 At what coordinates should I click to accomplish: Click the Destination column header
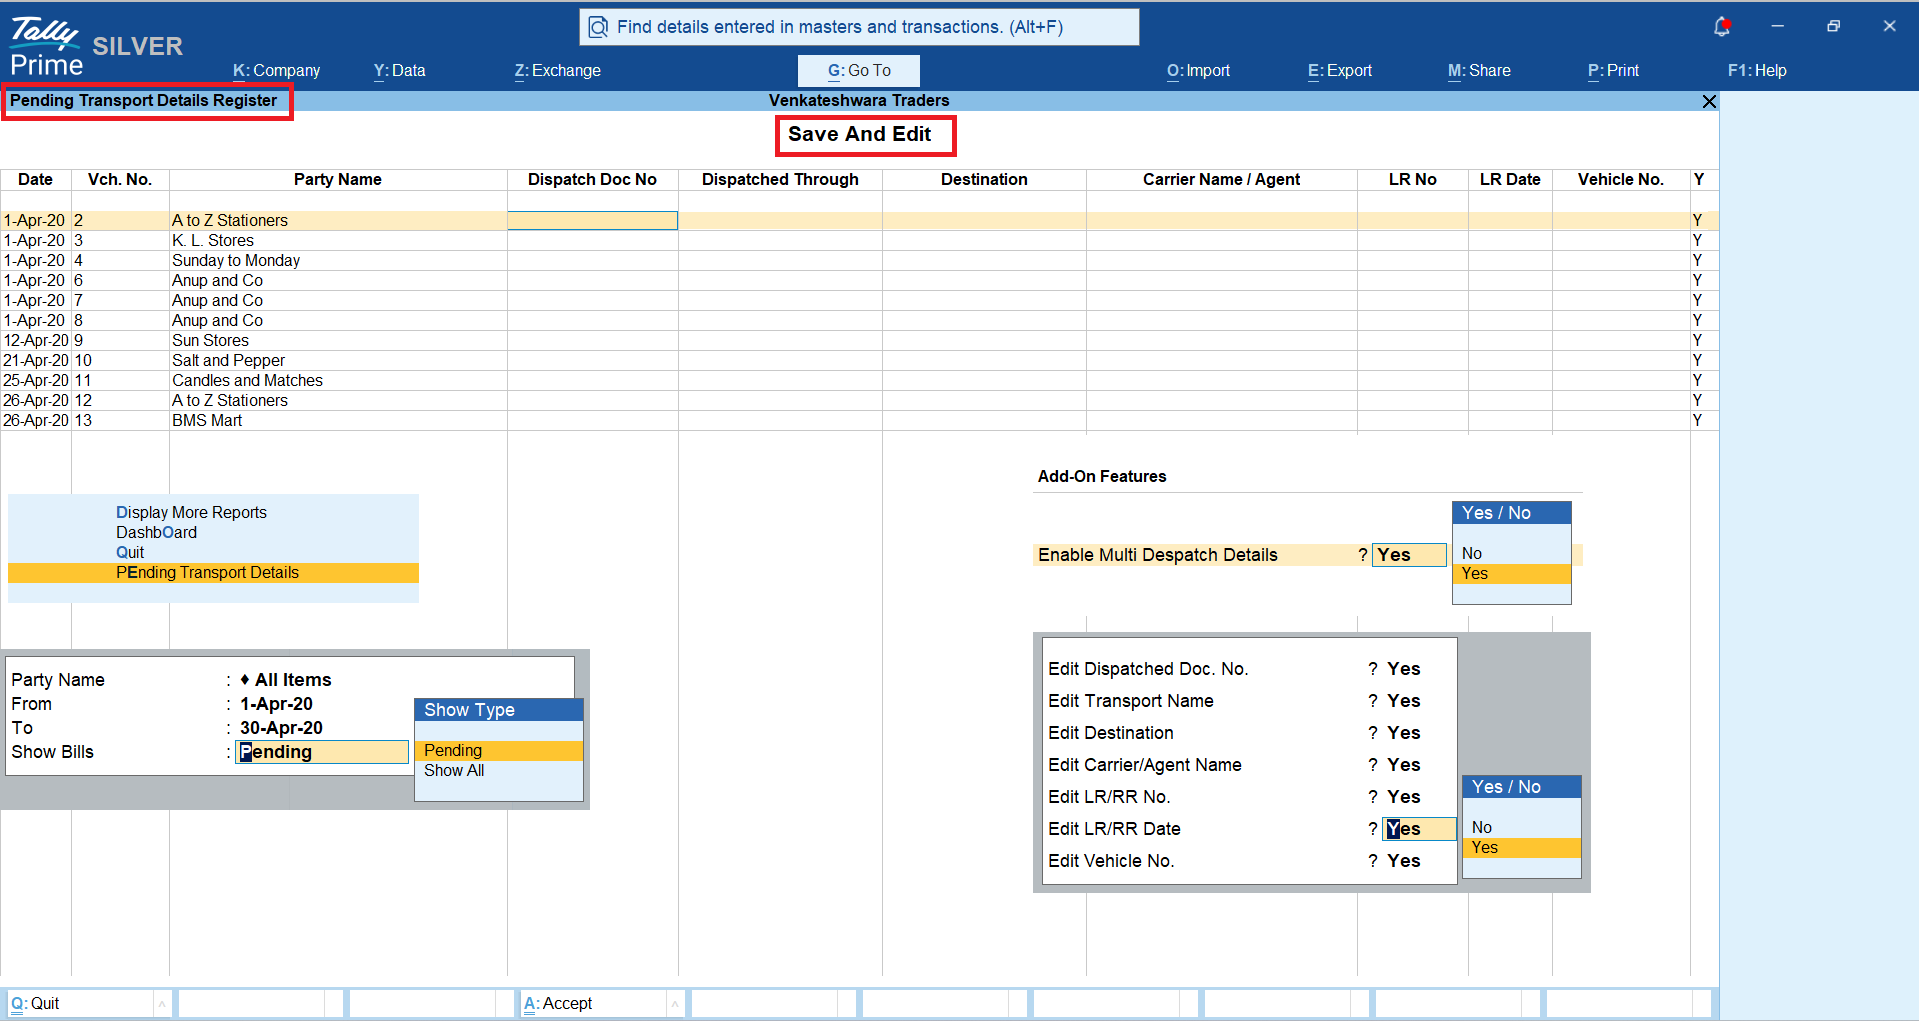[984, 180]
